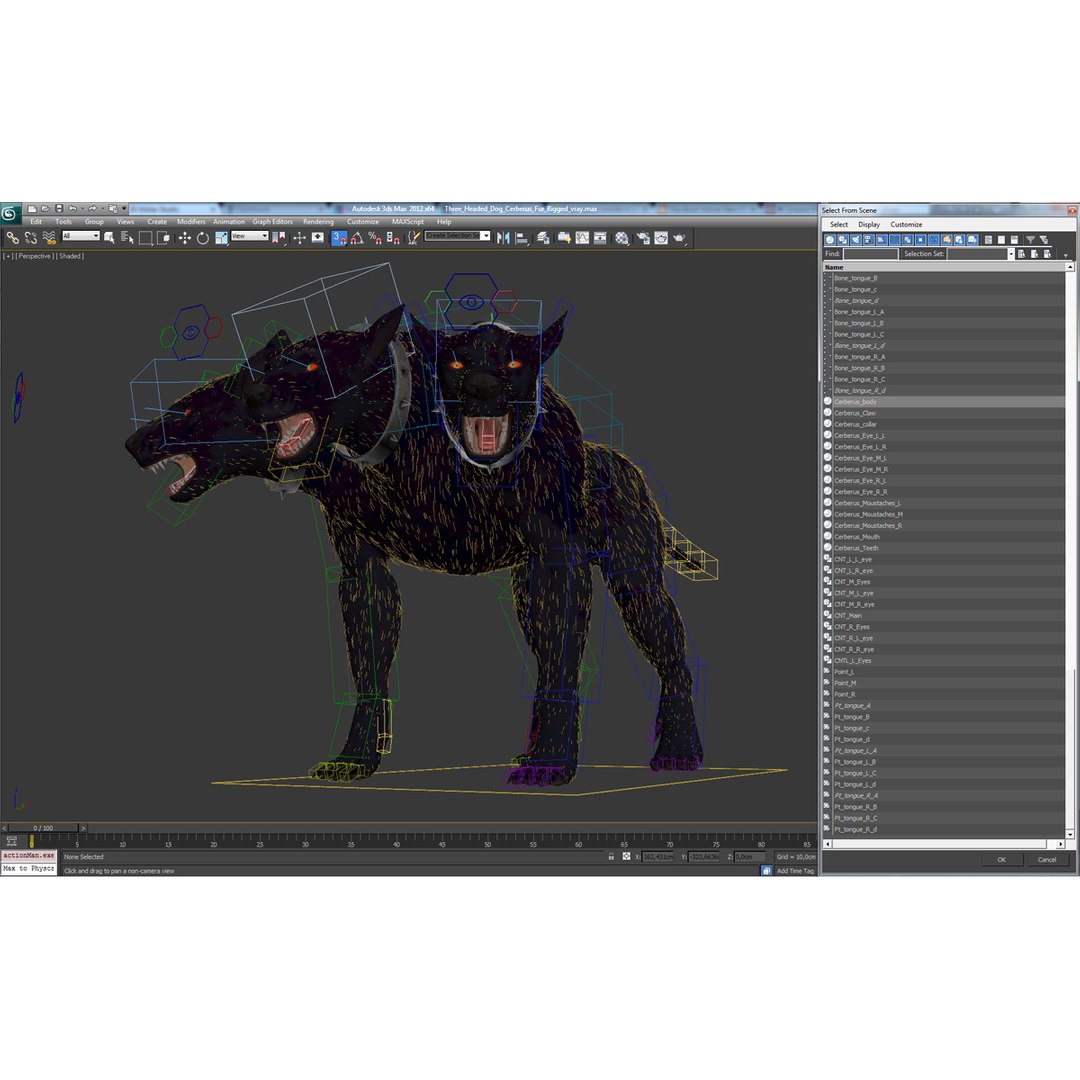The image size is (1080, 1080).
Task: Open the quick access toolbar dropdown arrow
Action: [x=125, y=208]
